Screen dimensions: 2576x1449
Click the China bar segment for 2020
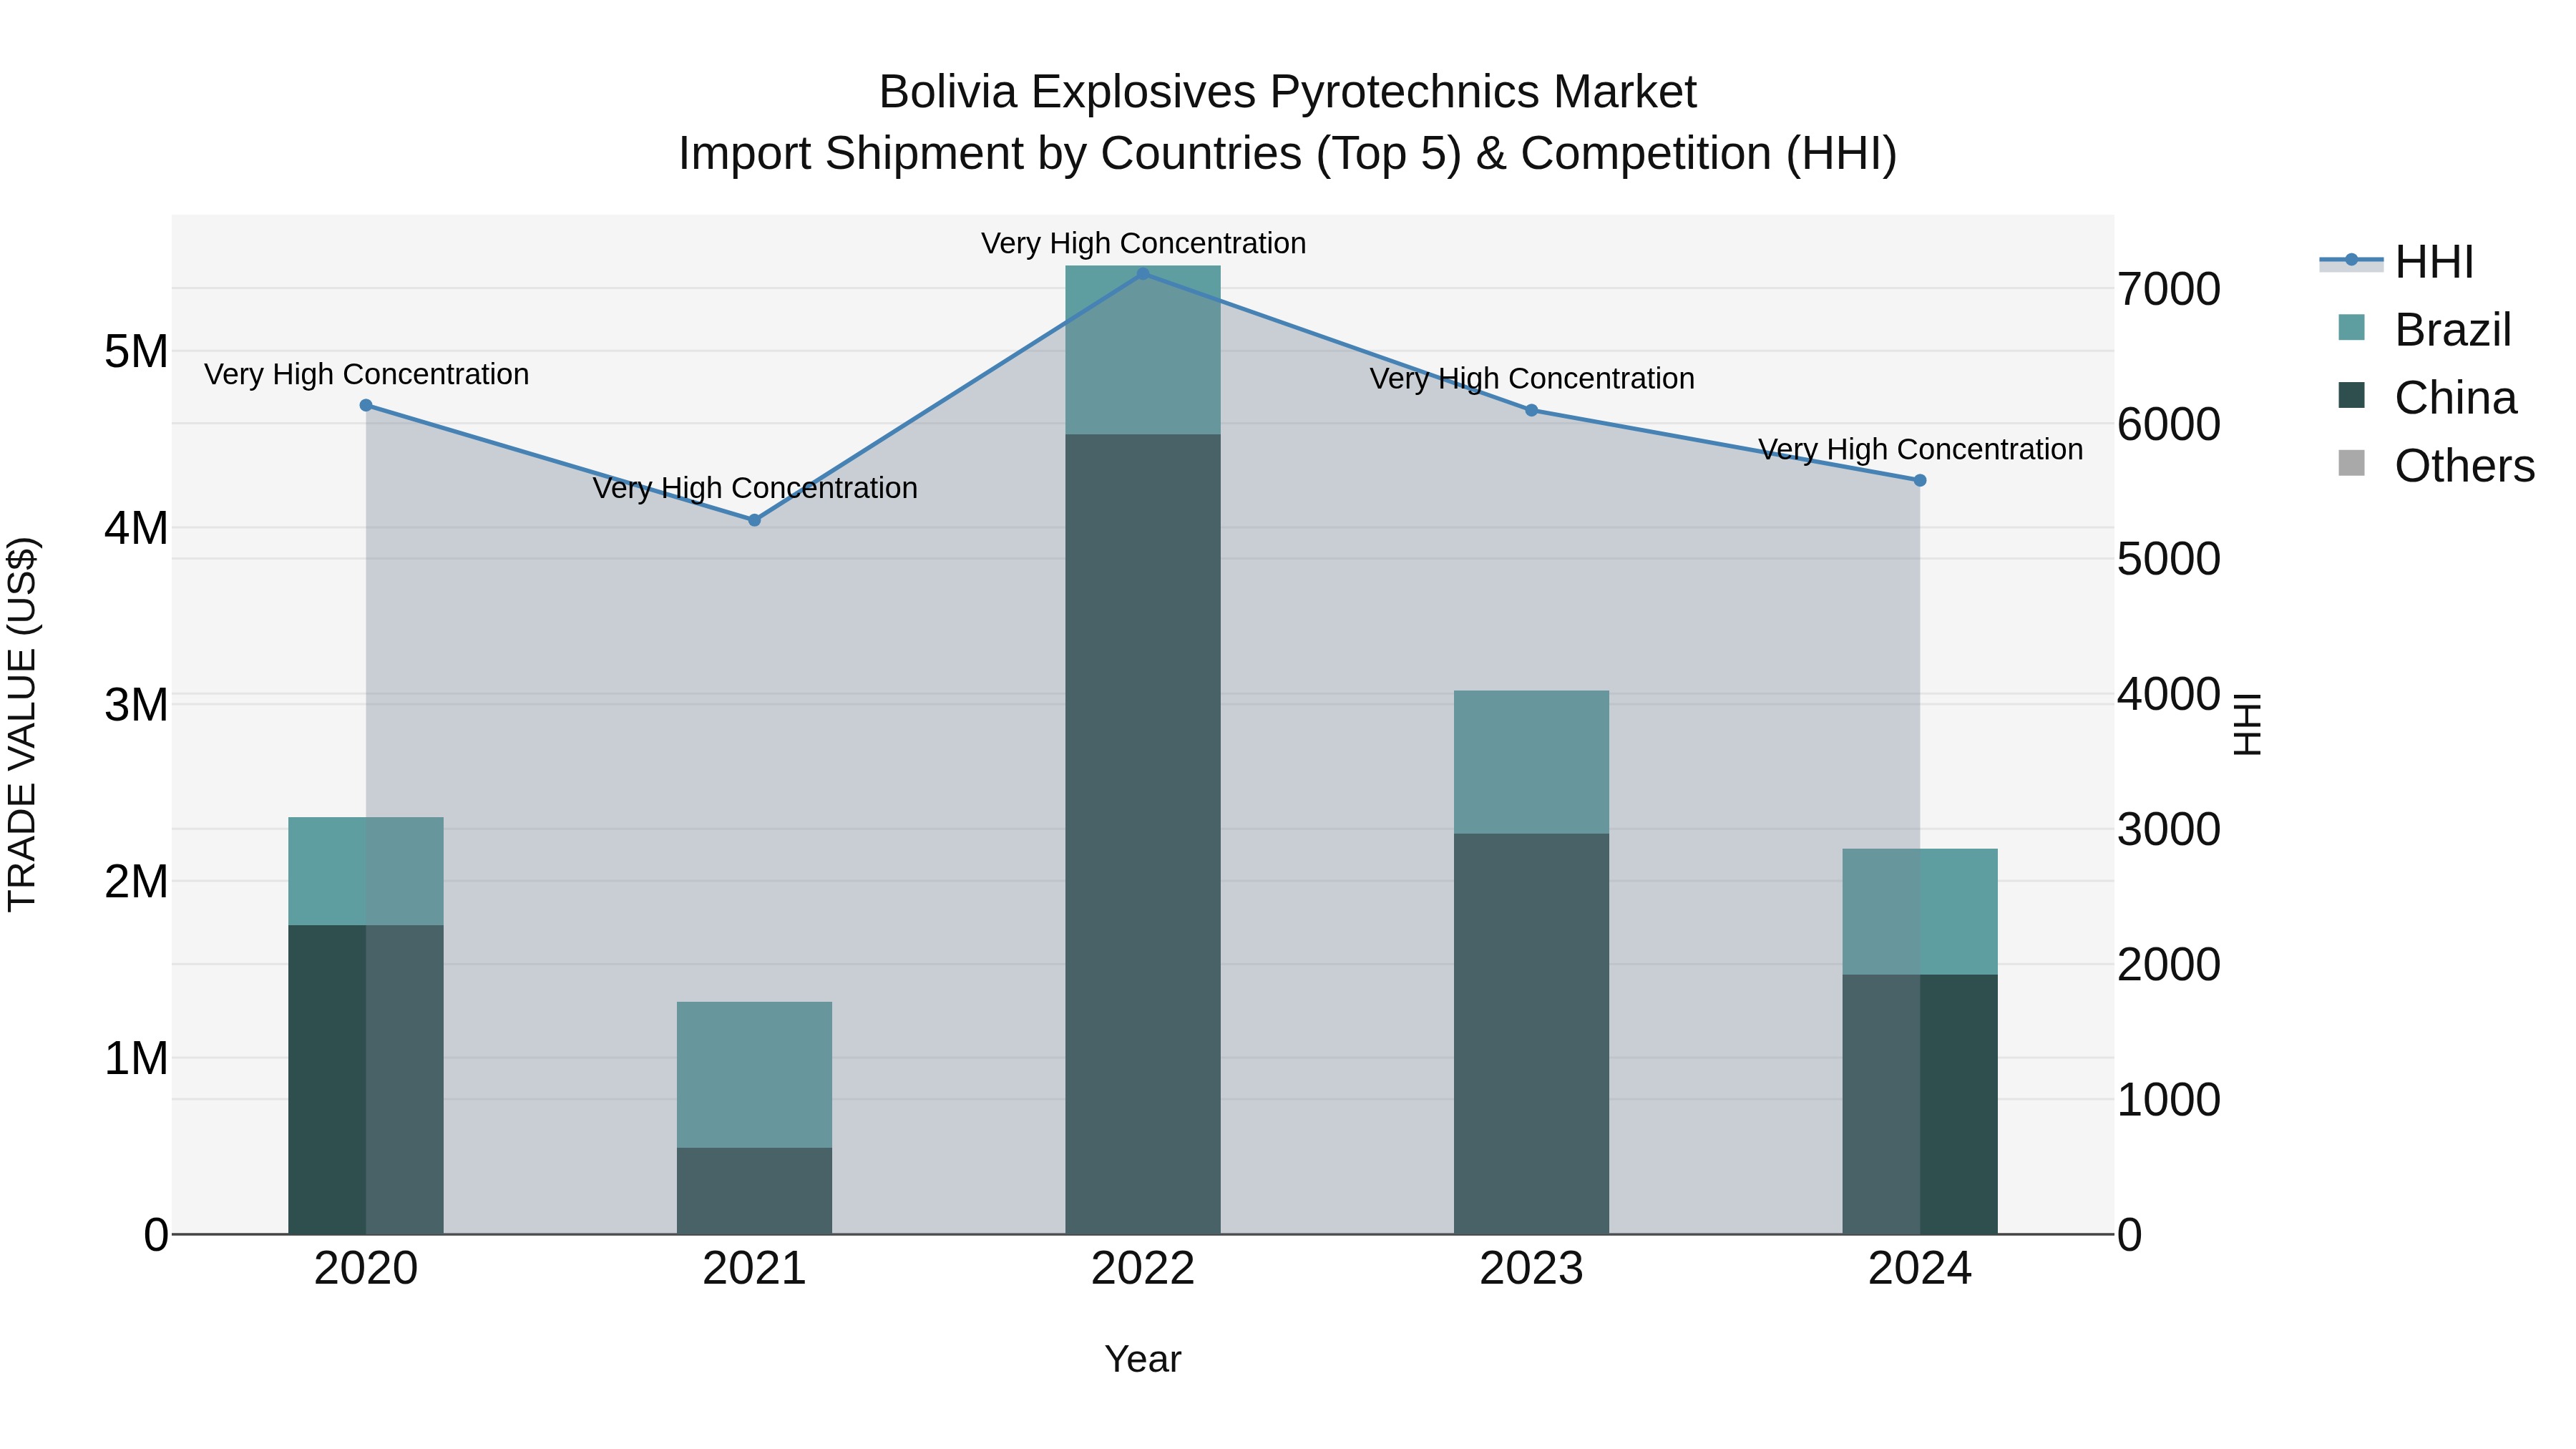(x=366, y=1080)
